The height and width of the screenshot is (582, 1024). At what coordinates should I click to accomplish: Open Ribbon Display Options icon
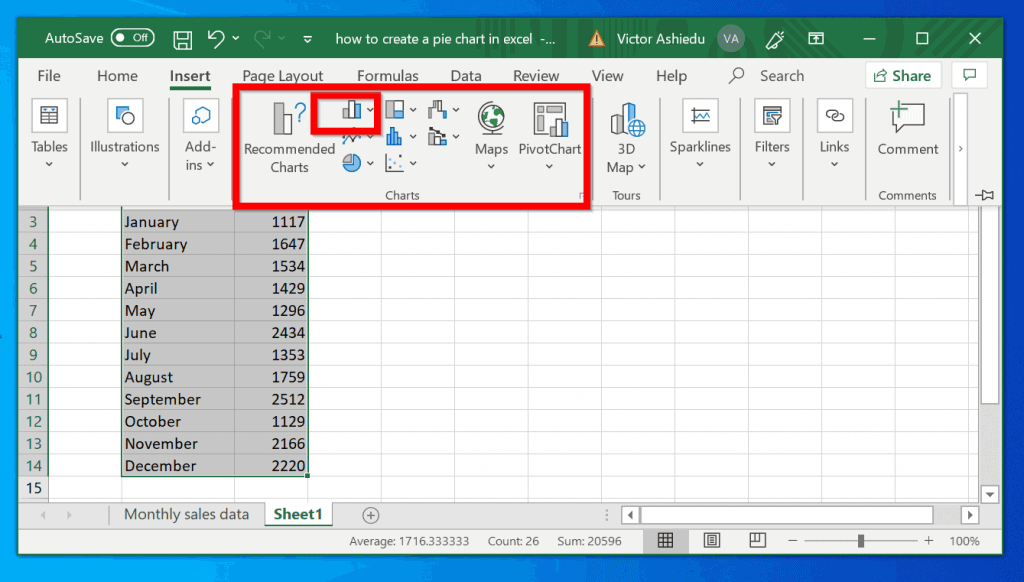tap(816, 39)
